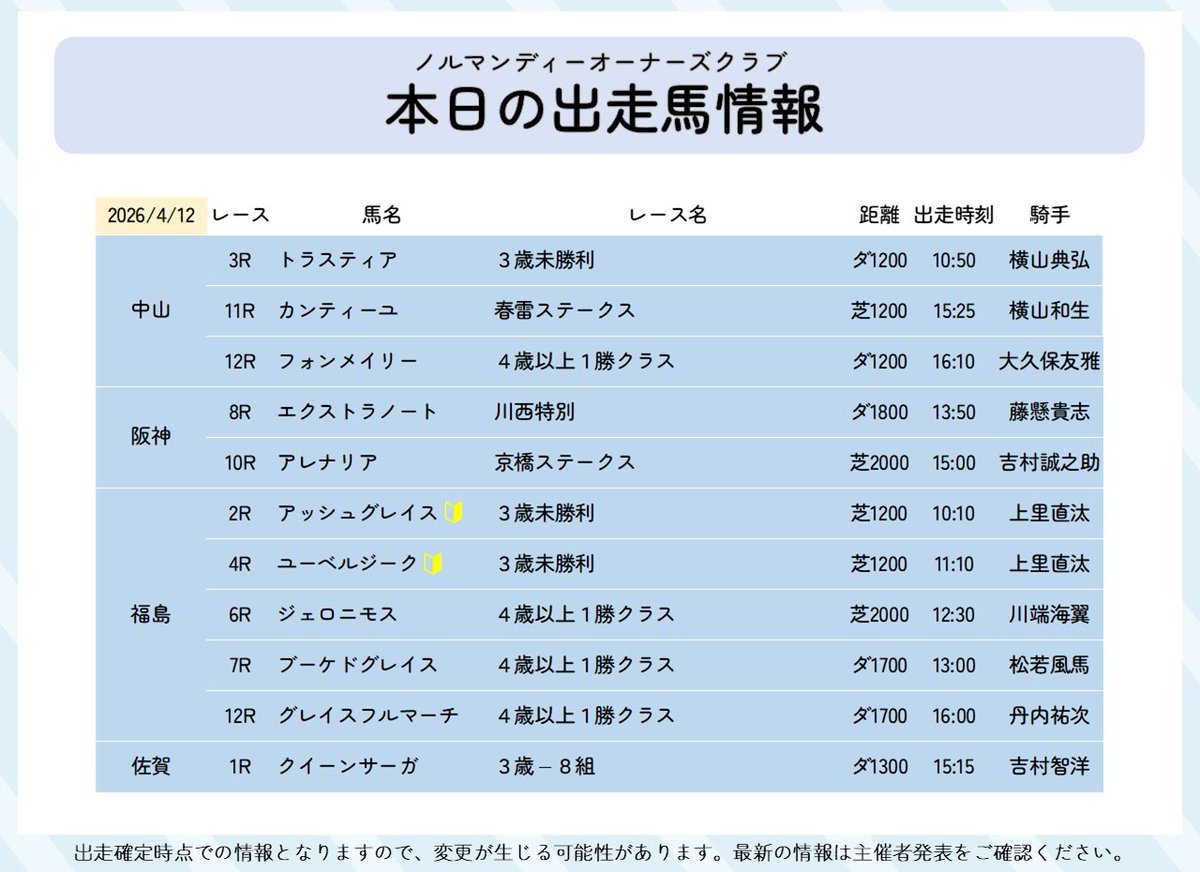Click start time 16:00
This screenshot has width=1200, height=872.
954,715
